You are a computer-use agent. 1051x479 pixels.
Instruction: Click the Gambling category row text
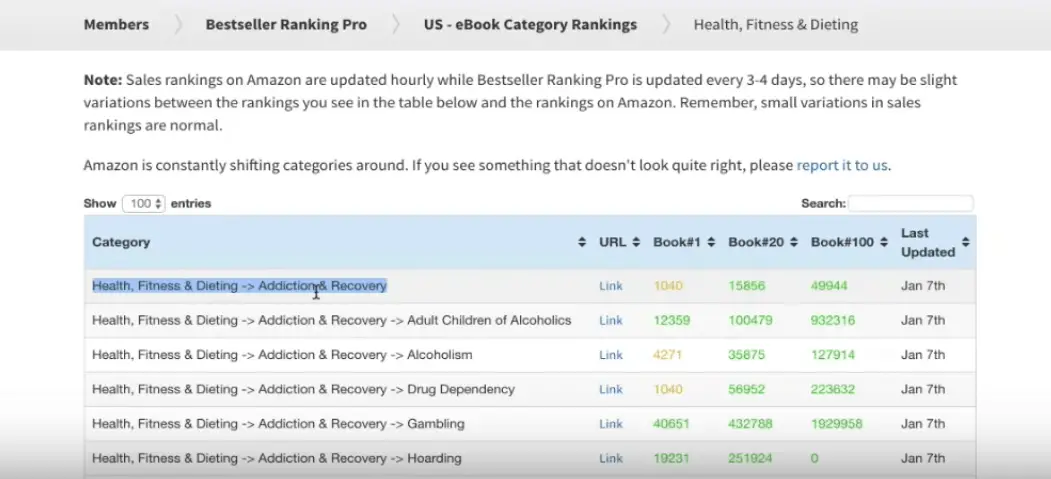(278, 424)
